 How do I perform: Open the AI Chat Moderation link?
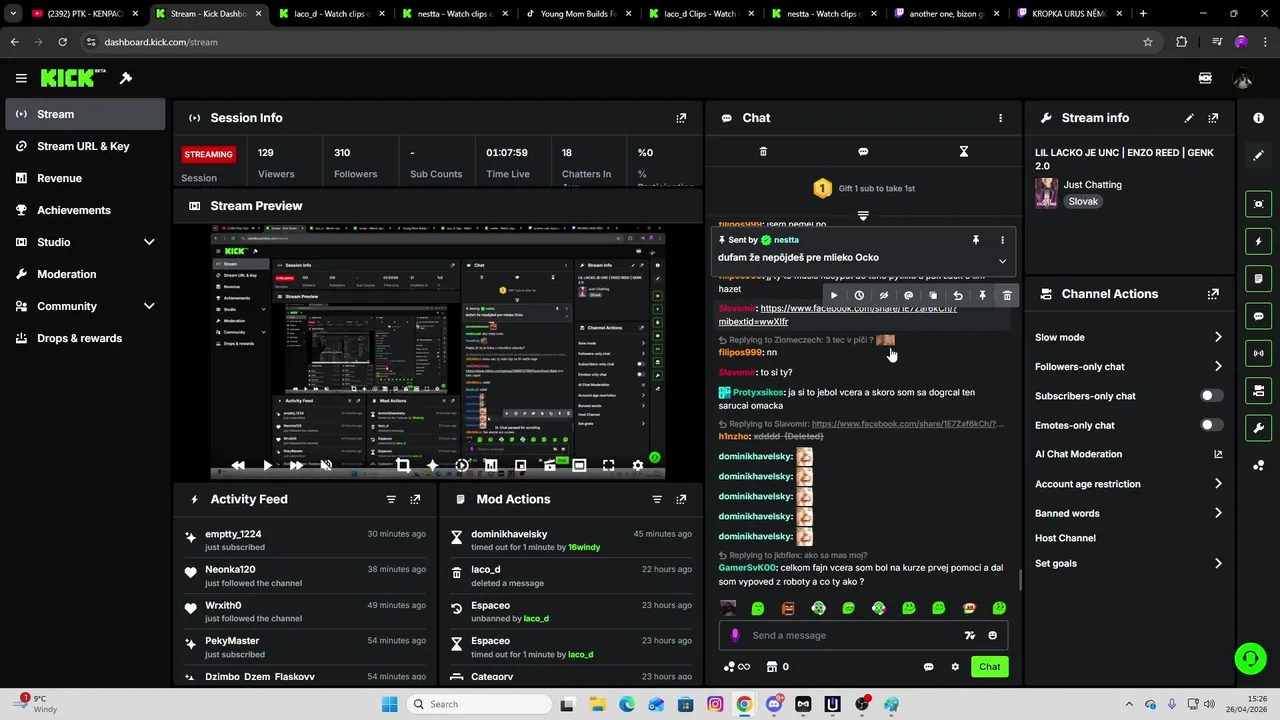1129,454
